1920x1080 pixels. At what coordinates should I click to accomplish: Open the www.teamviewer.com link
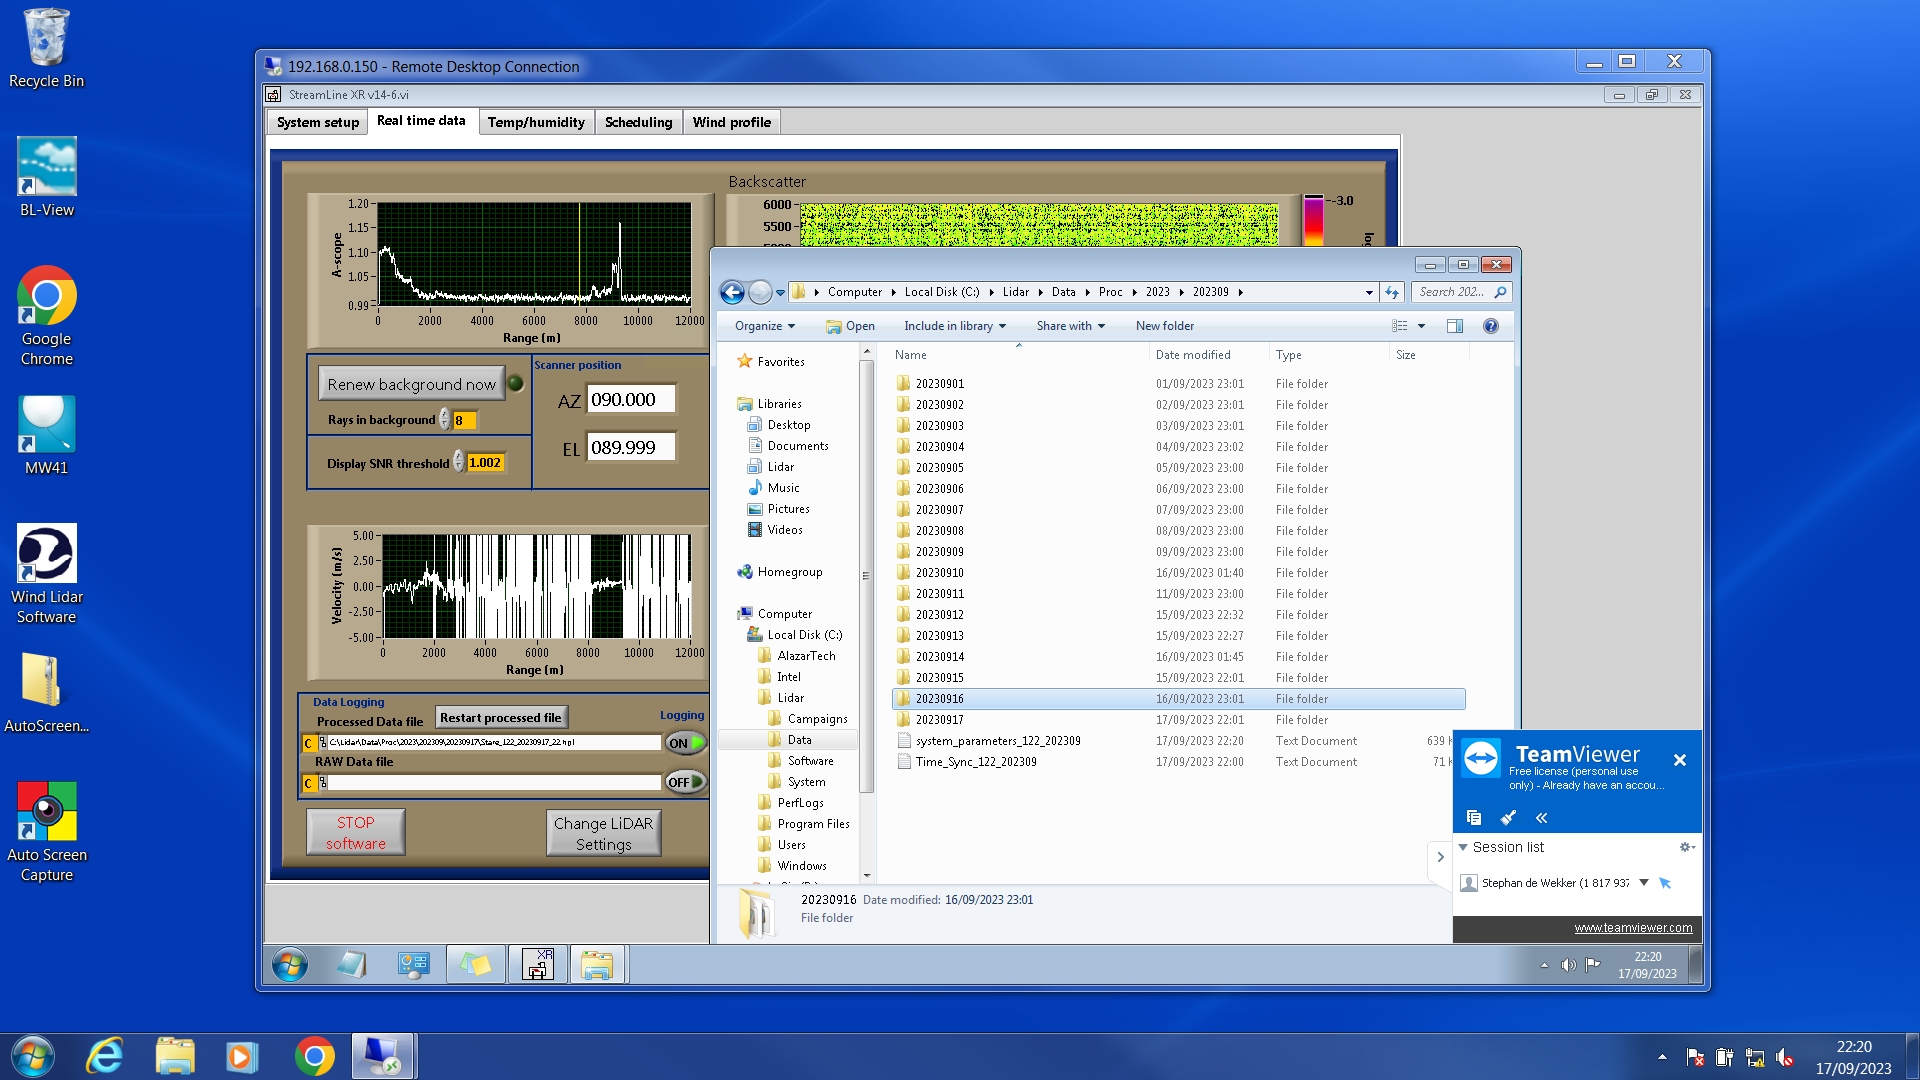click(x=1633, y=928)
